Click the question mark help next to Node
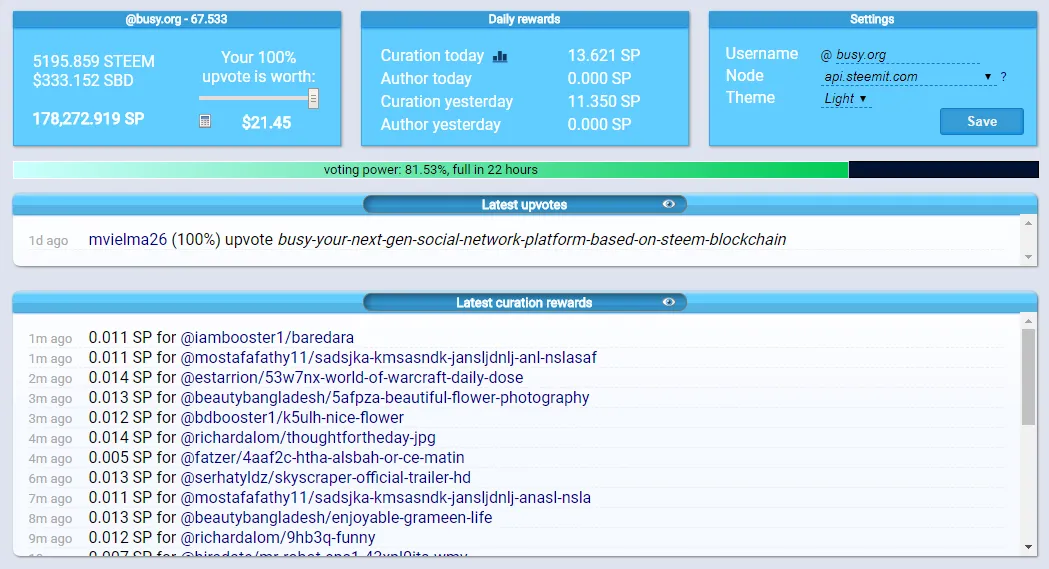This screenshot has height=569, width=1049. (x=1004, y=77)
